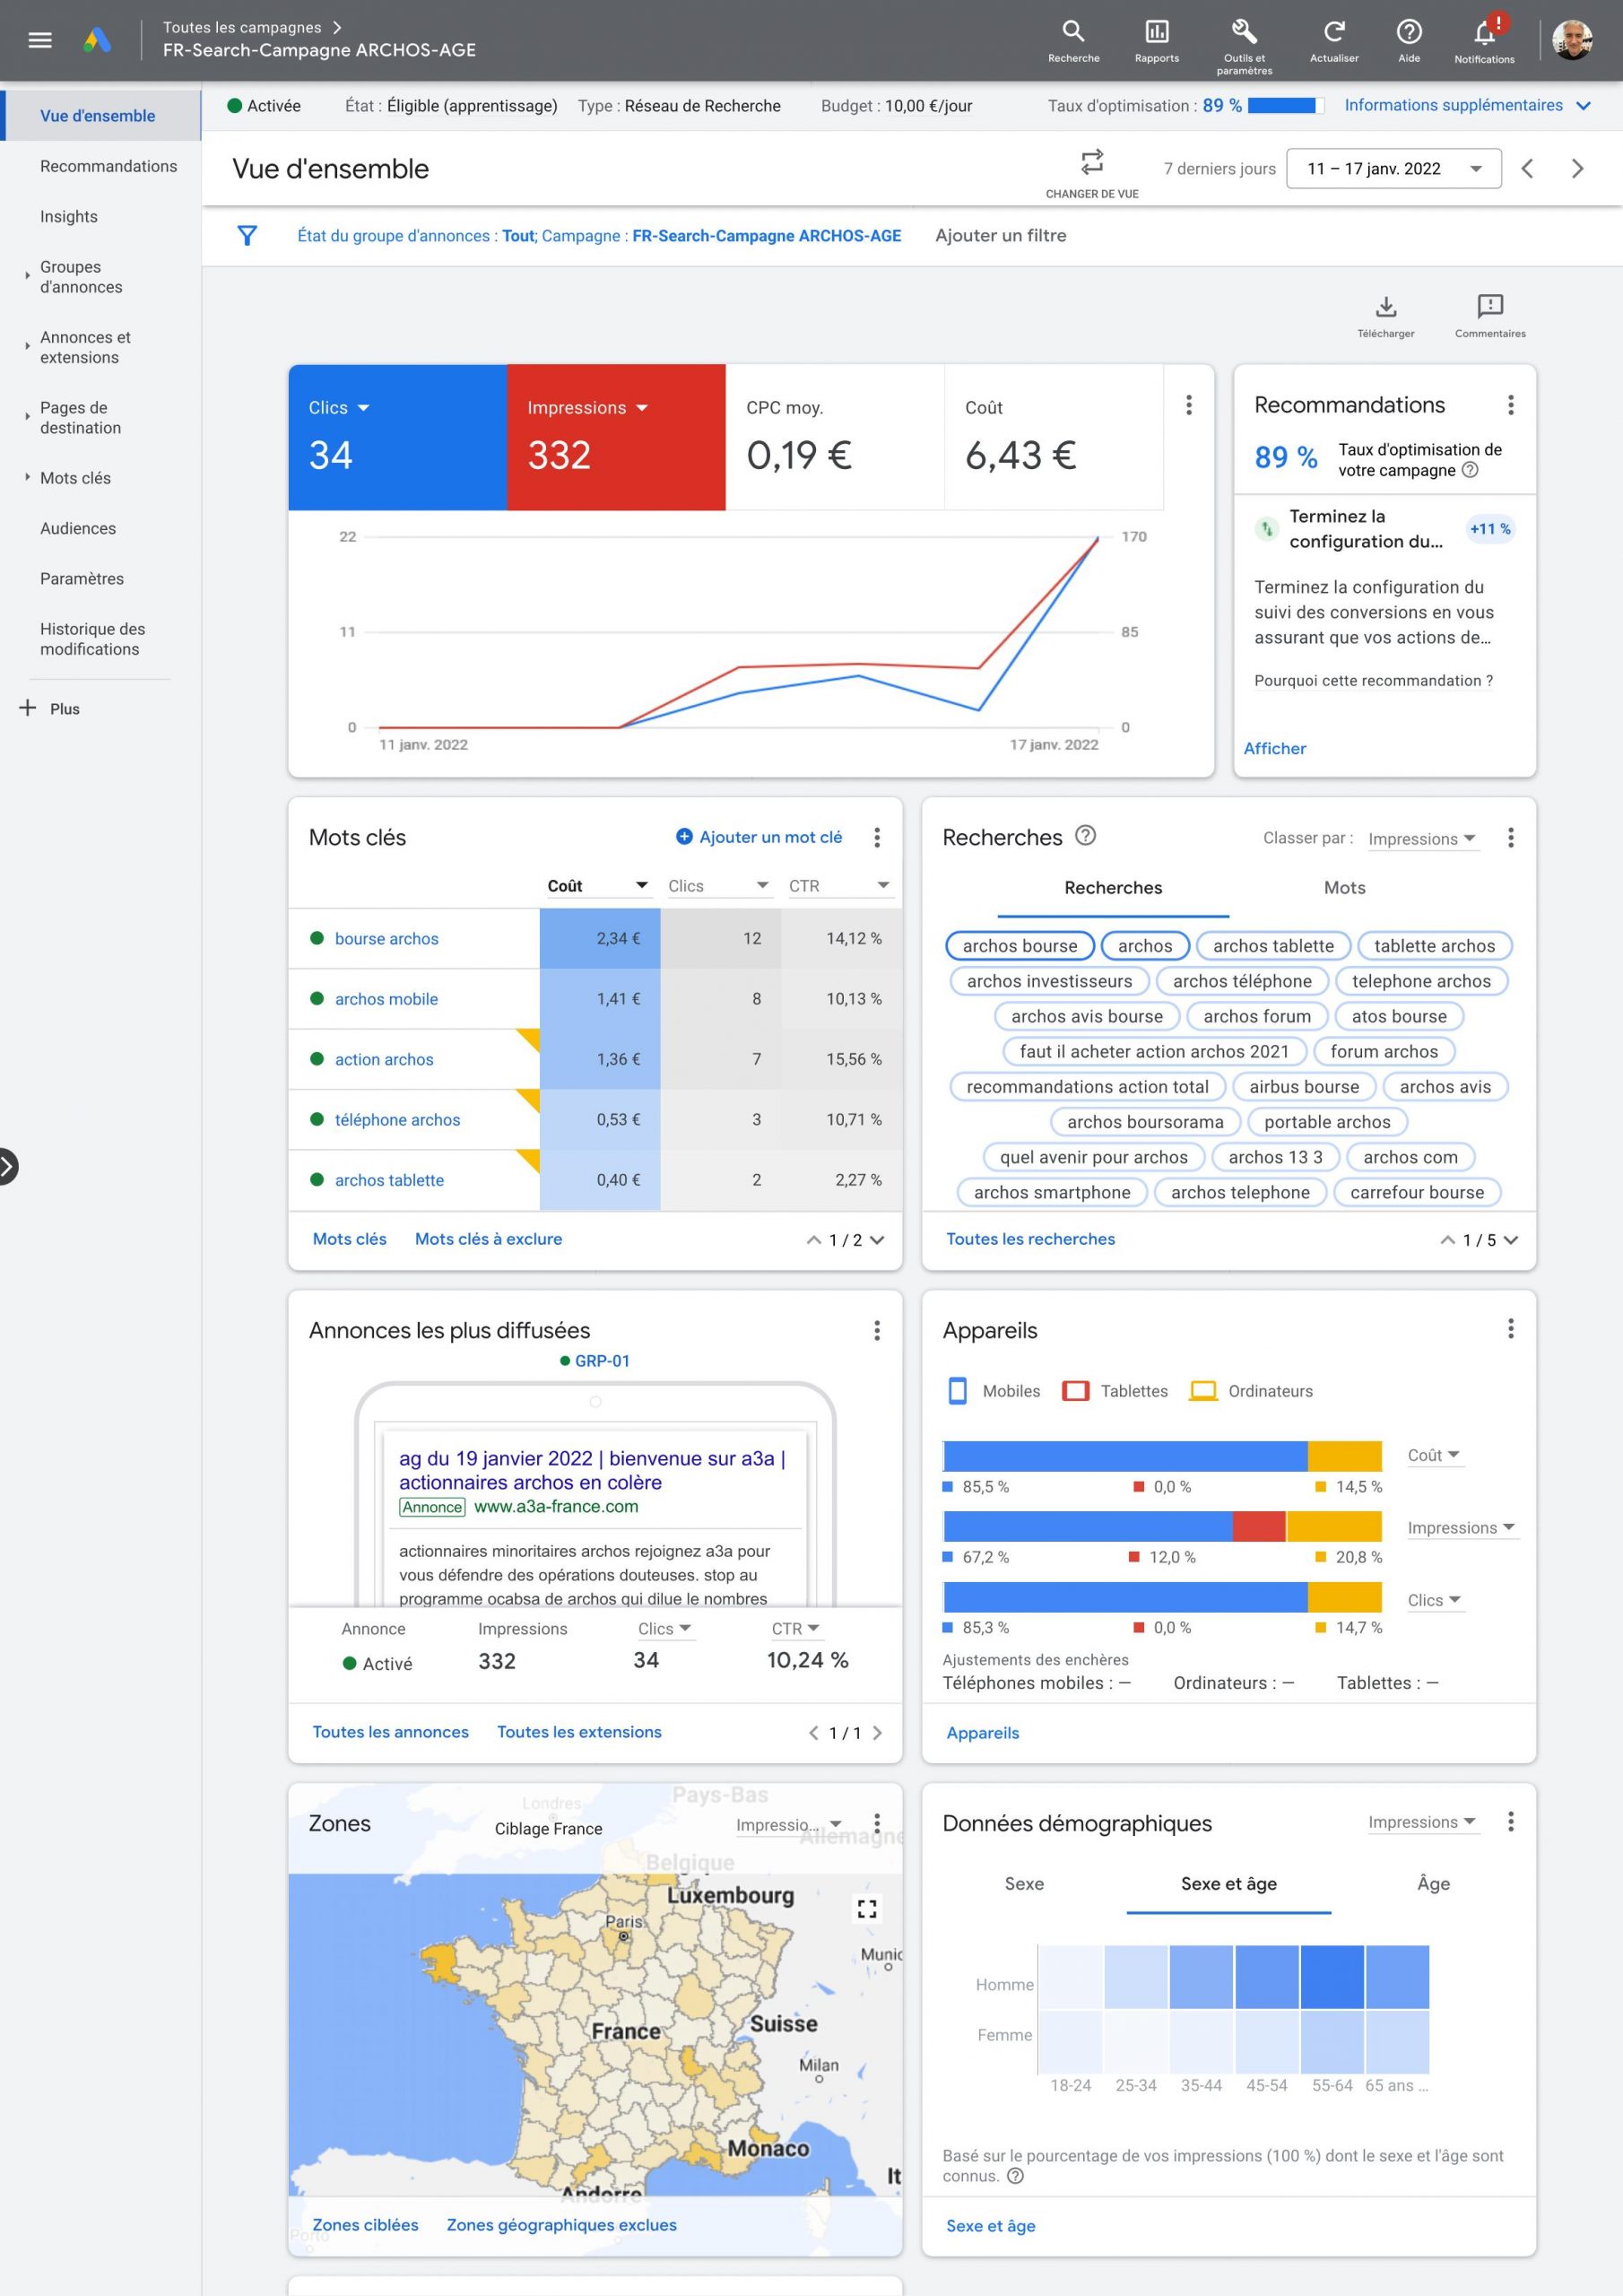Viewport: 1623px width, 2296px height.
Task: Open the scorecard chart three-dot menu
Action: click(x=1188, y=404)
